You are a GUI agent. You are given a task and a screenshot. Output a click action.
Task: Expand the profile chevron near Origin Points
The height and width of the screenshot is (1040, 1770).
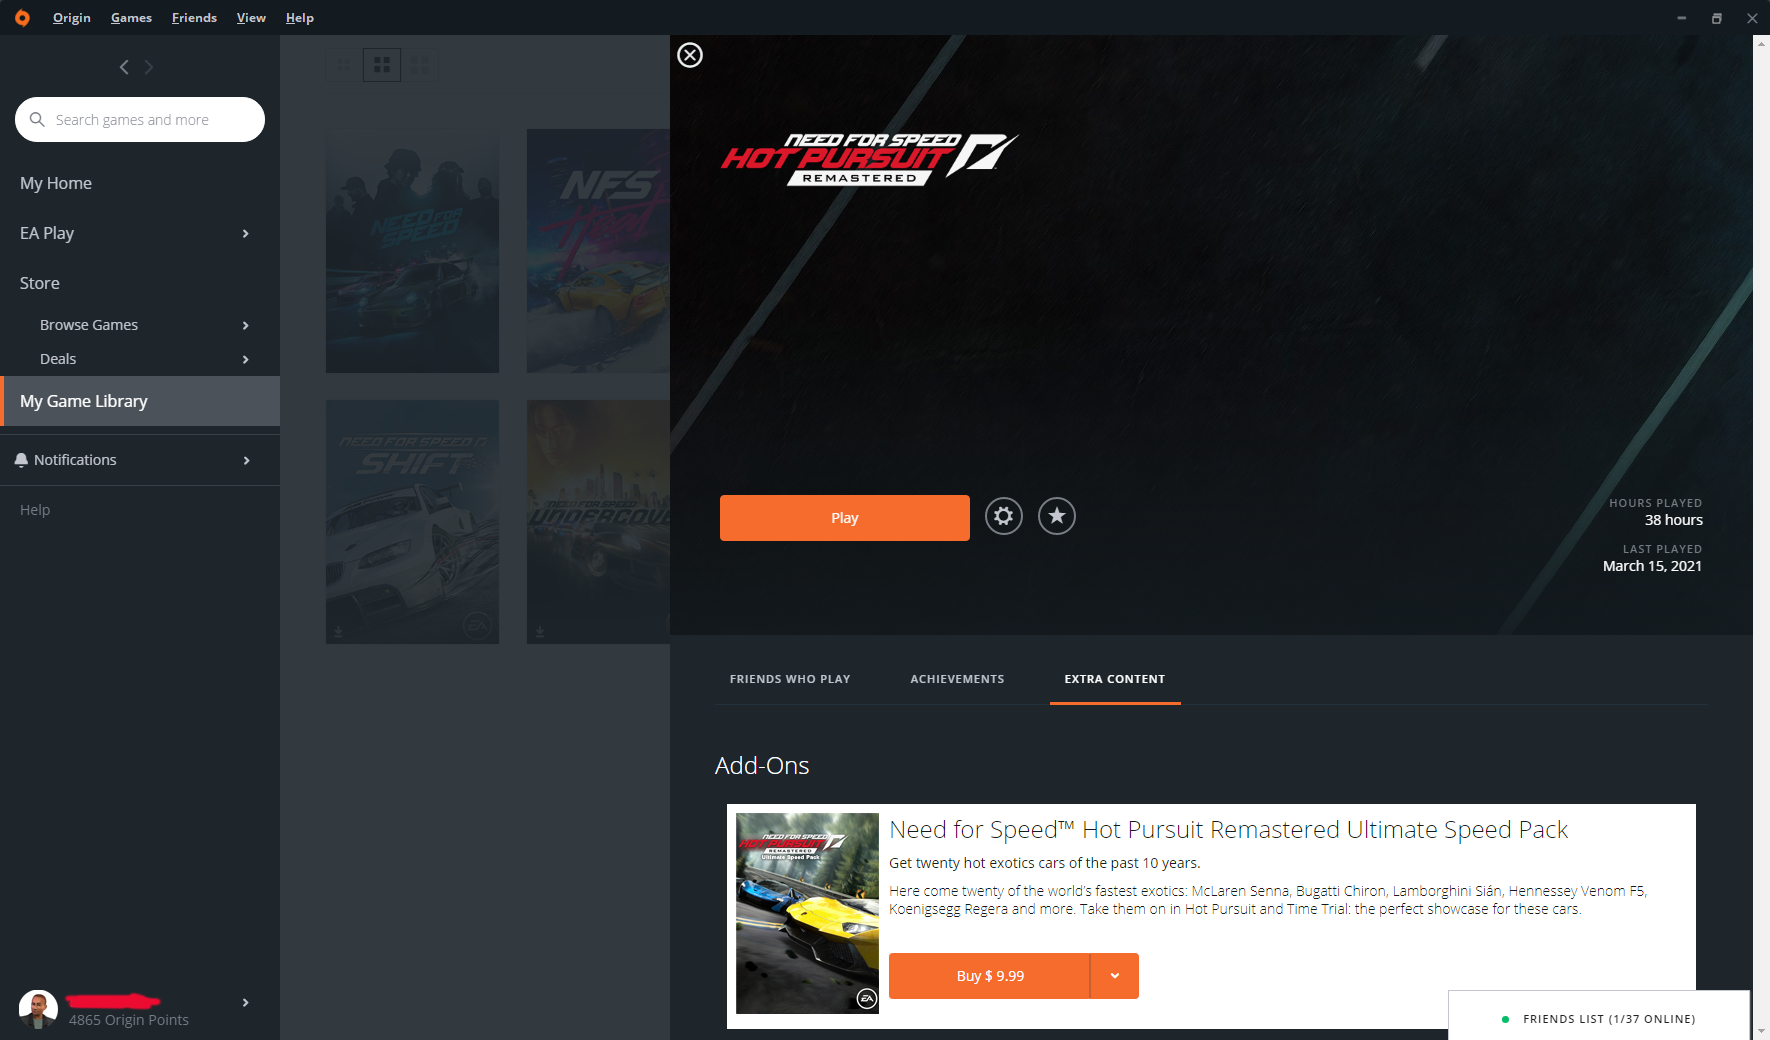pyautogui.click(x=244, y=1003)
